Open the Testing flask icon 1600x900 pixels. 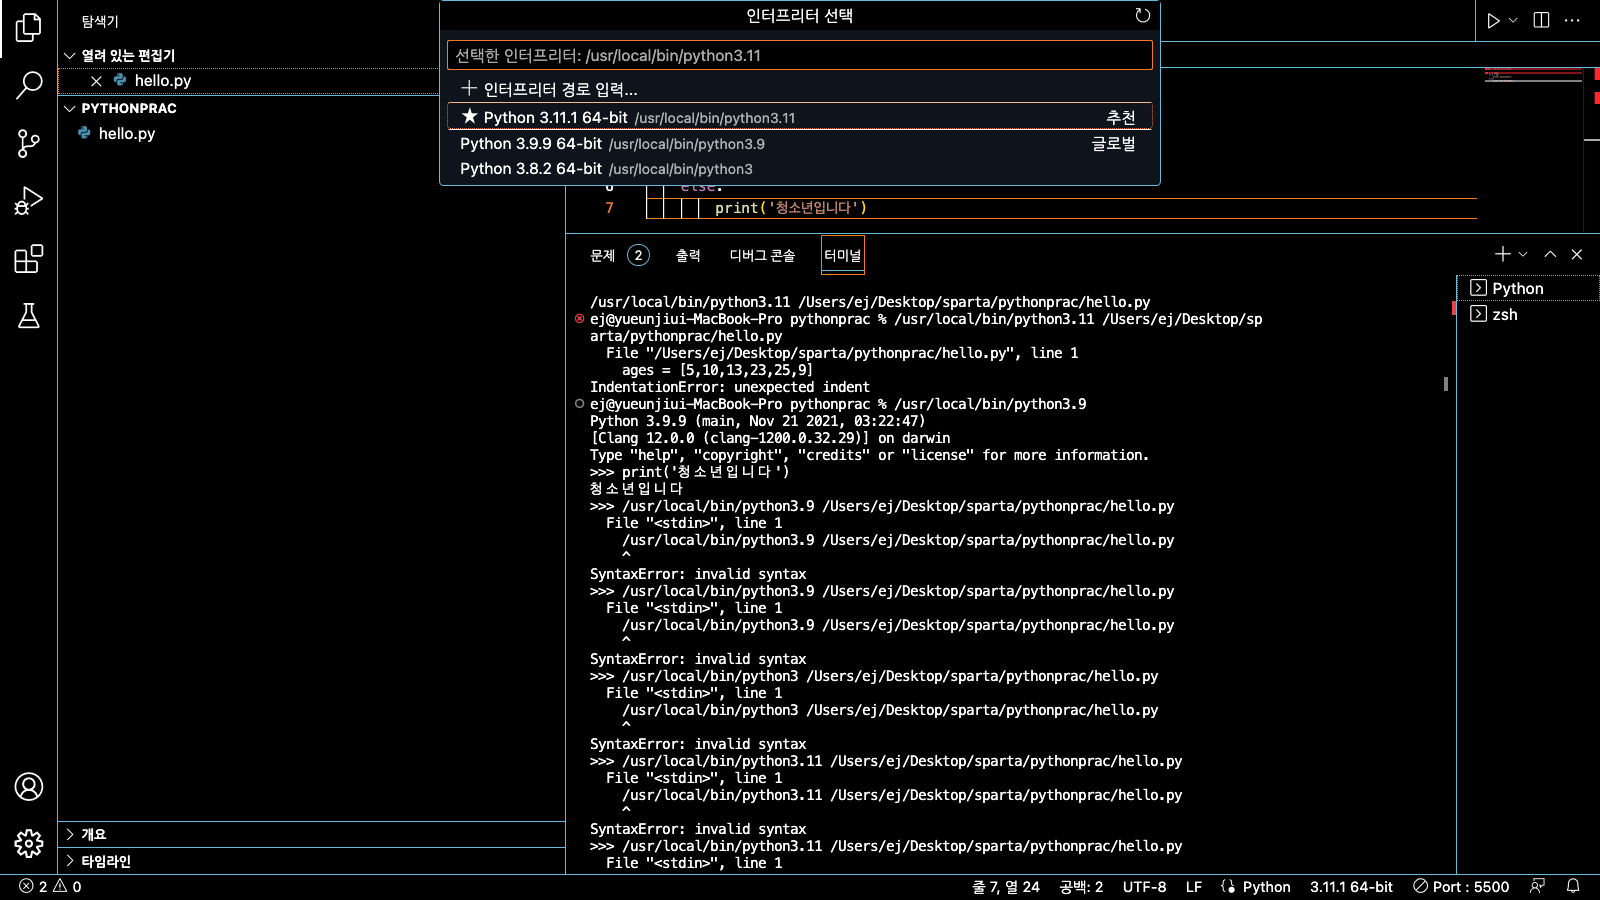coord(29,316)
